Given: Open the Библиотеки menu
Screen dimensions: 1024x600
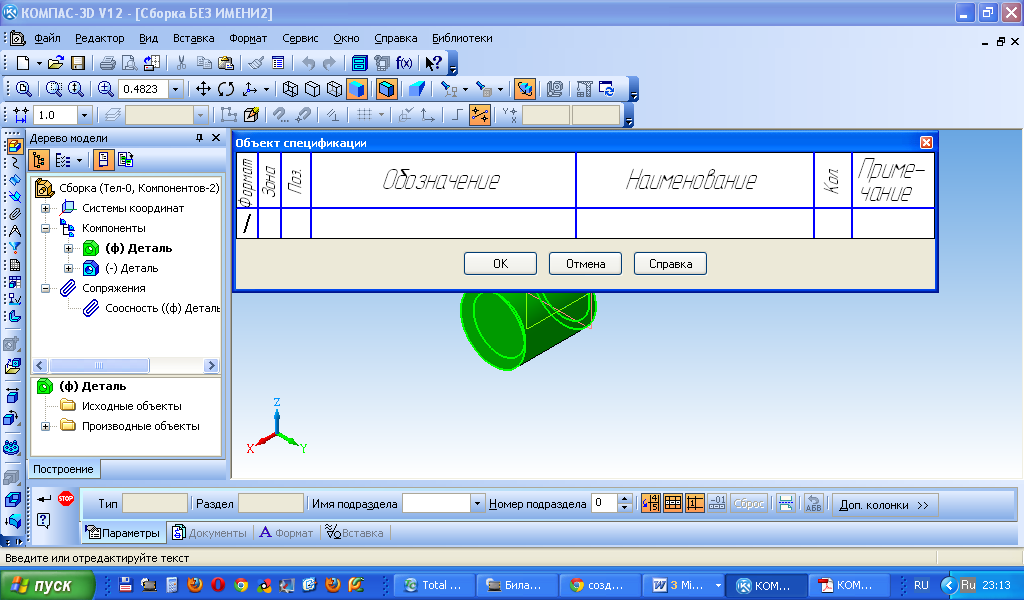Looking at the screenshot, I should pyautogui.click(x=462, y=39).
